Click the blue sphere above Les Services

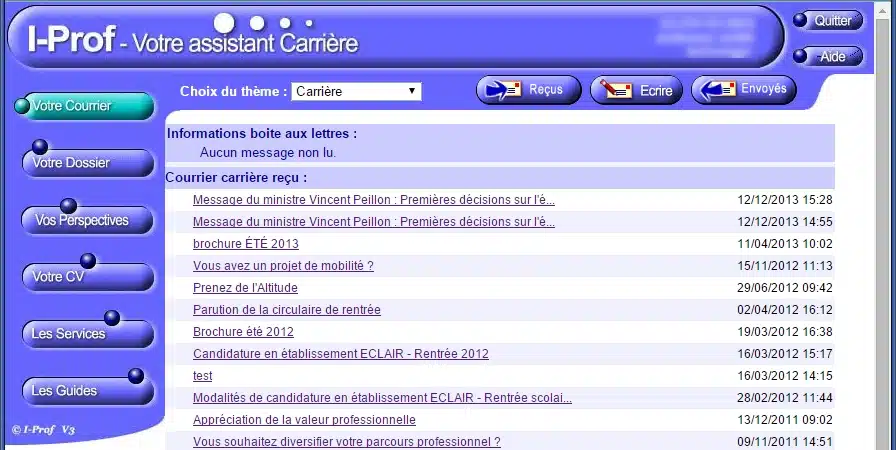coord(112,318)
